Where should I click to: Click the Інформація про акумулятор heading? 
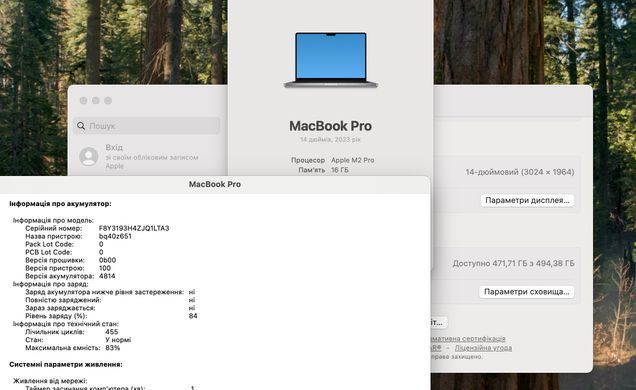60,204
